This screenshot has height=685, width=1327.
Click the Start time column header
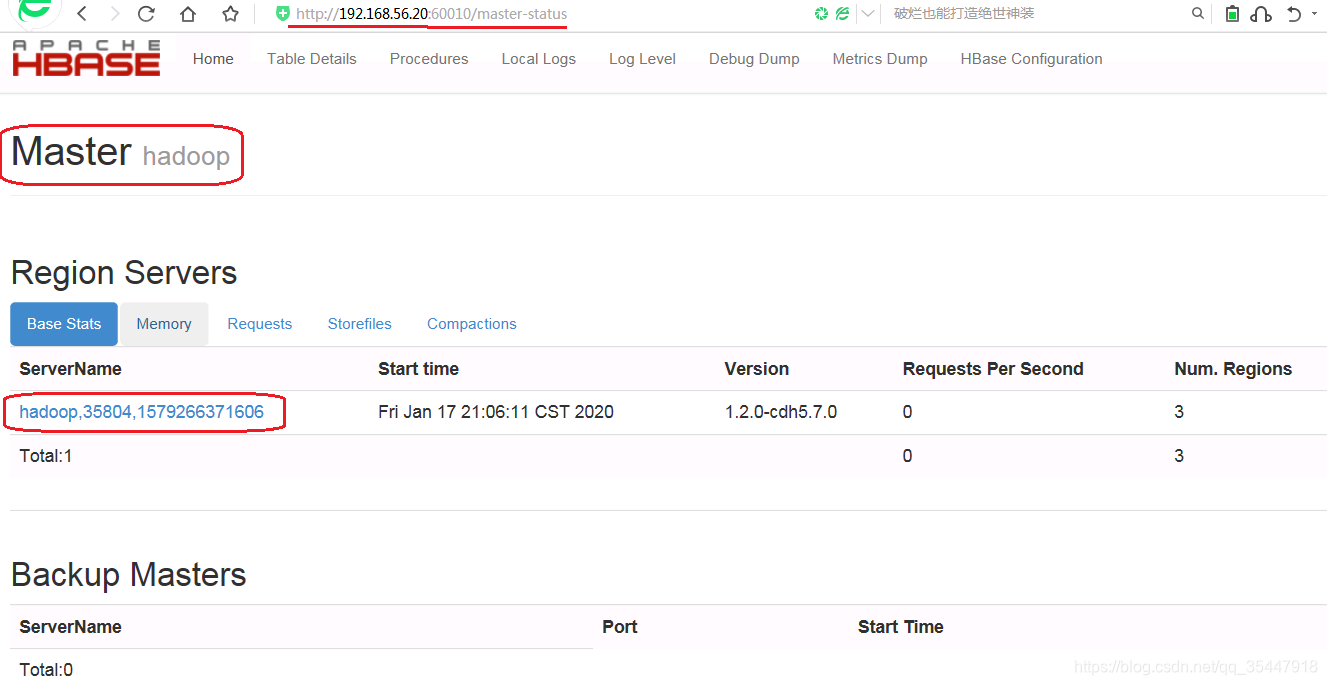point(418,369)
